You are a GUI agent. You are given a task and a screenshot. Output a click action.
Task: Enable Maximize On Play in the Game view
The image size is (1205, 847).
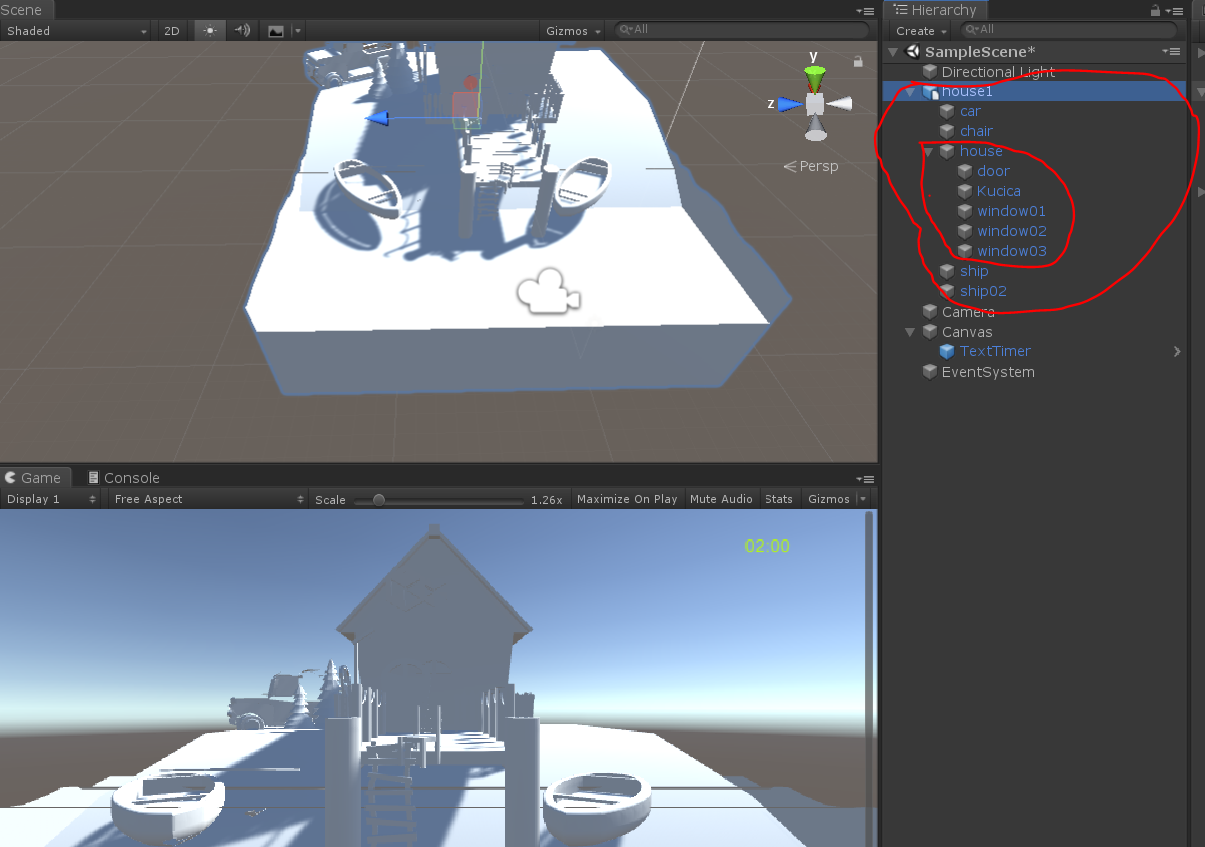point(627,498)
